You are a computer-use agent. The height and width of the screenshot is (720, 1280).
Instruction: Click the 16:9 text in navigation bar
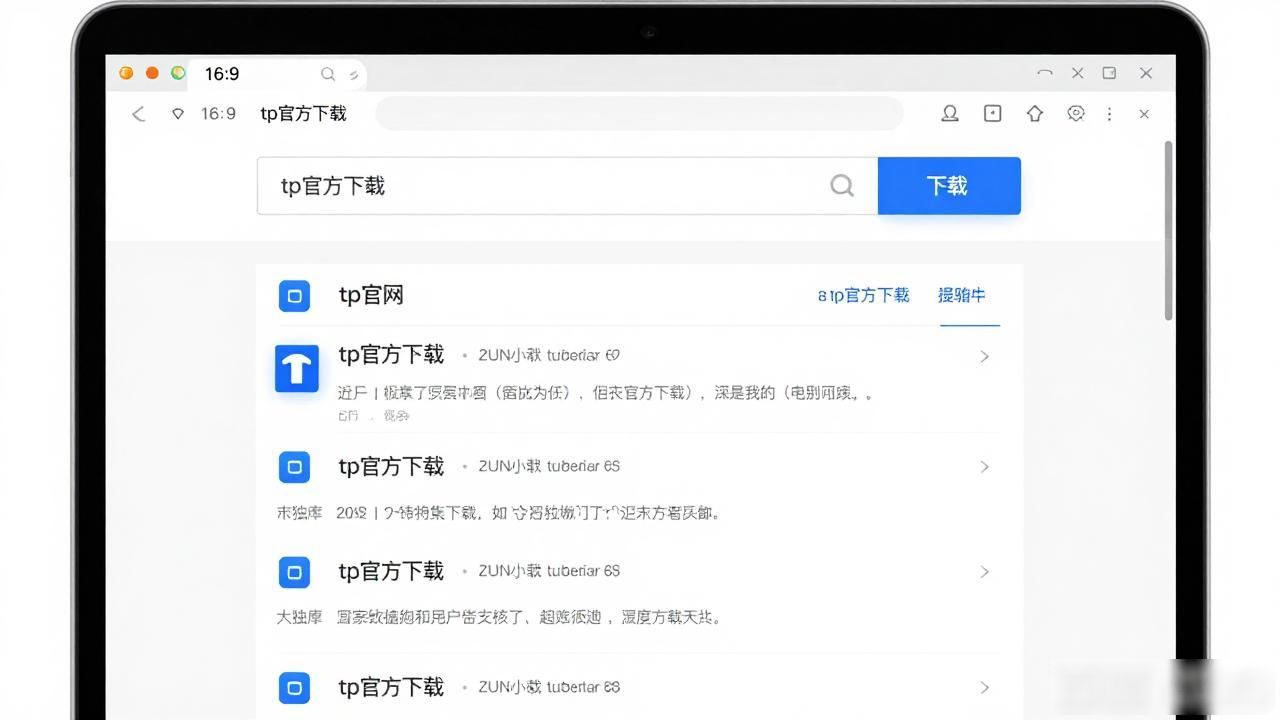218,114
